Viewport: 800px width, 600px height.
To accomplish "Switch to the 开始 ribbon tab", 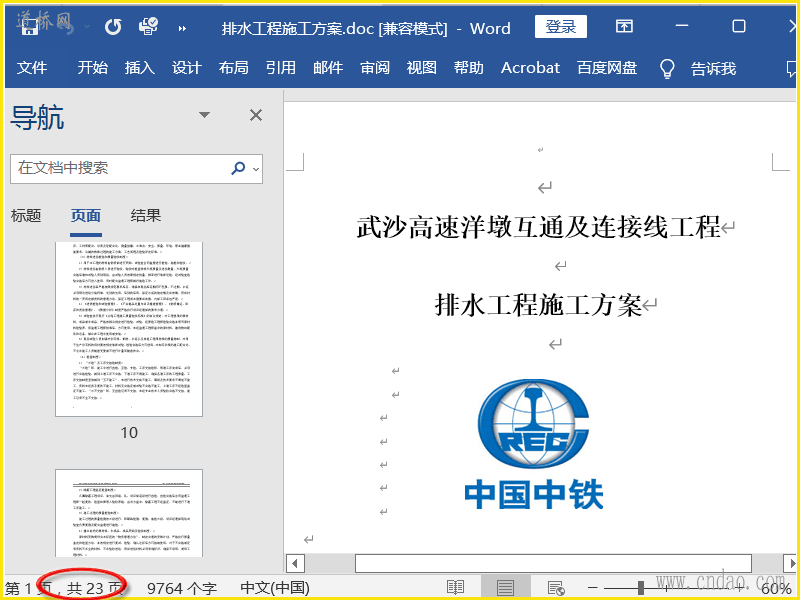I will pos(93,68).
